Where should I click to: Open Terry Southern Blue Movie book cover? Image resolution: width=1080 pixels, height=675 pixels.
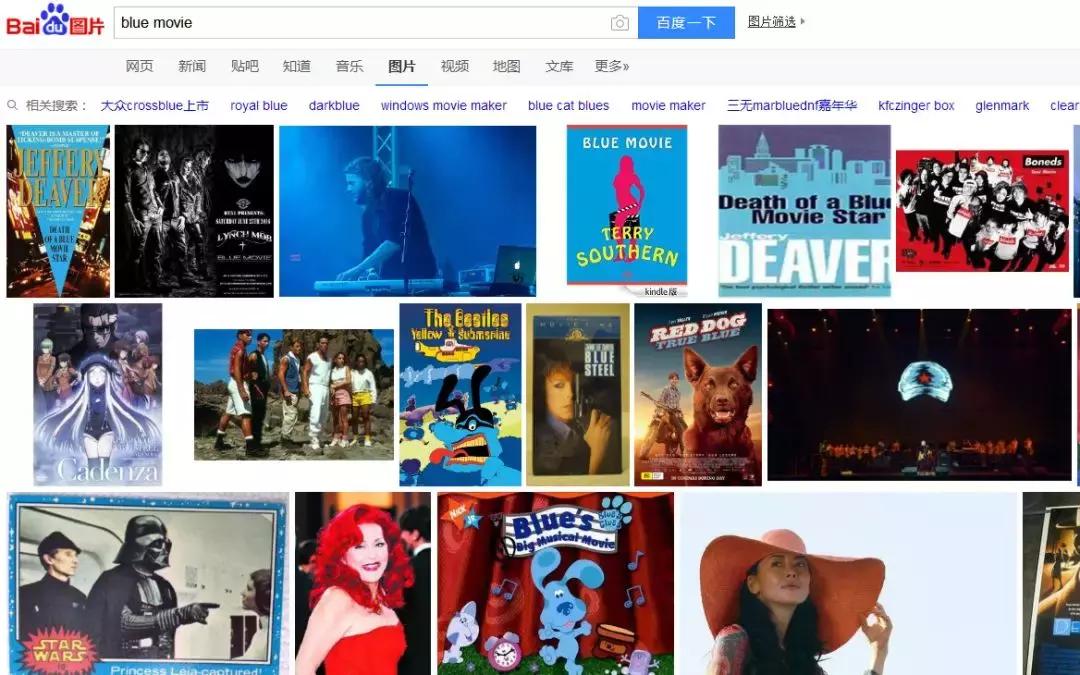click(x=627, y=211)
